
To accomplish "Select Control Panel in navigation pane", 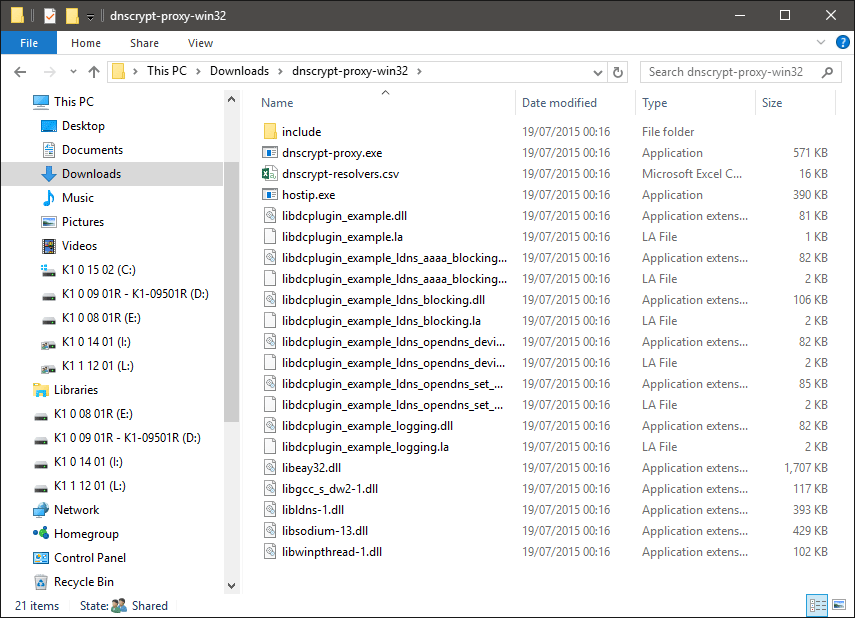I will tap(90, 558).
